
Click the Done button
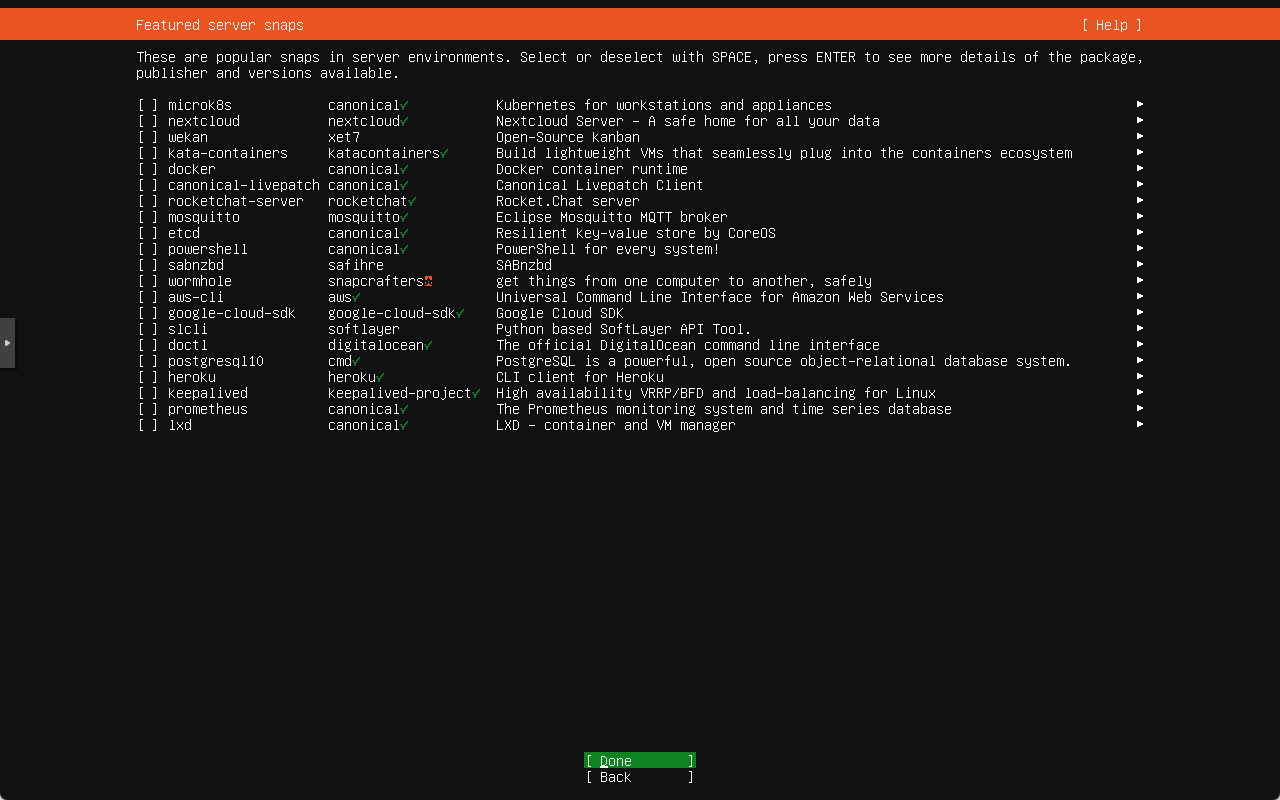pos(640,761)
